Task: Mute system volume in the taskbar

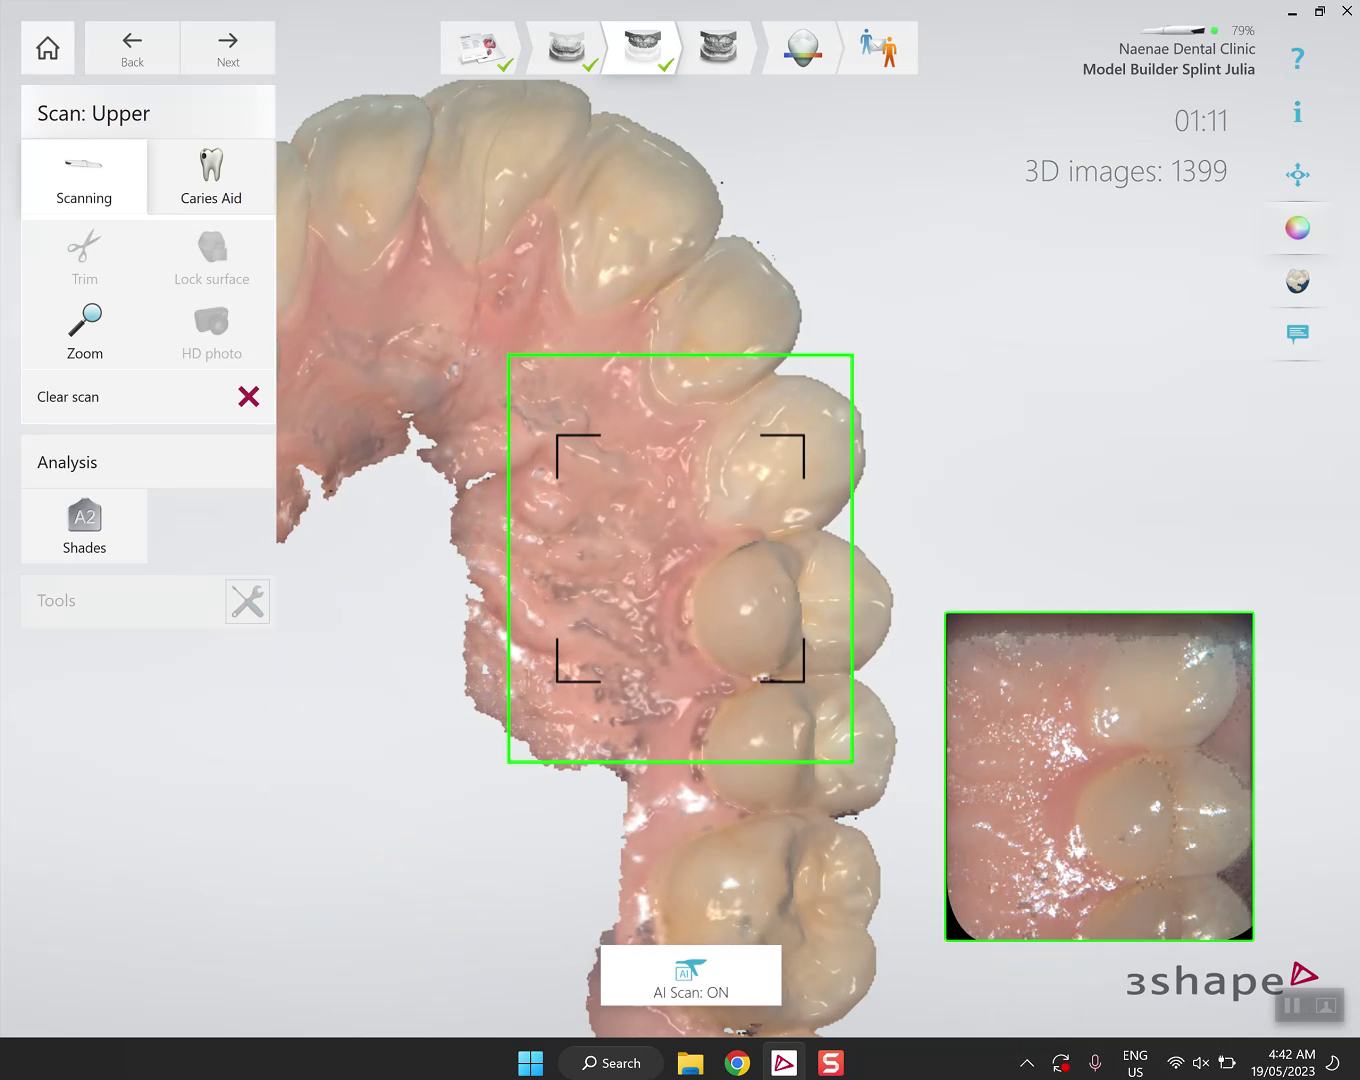Action: pos(1200,1062)
